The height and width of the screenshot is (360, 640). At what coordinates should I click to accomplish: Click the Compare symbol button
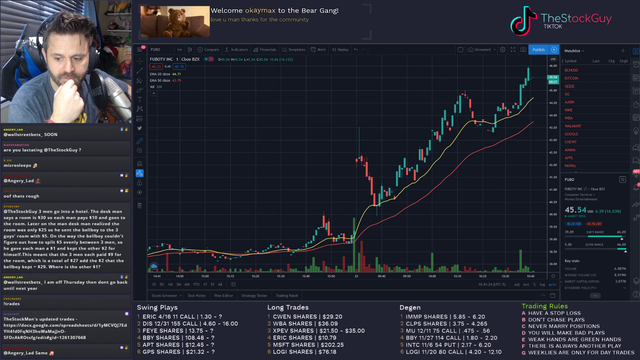pyautogui.click(x=208, y=49)
